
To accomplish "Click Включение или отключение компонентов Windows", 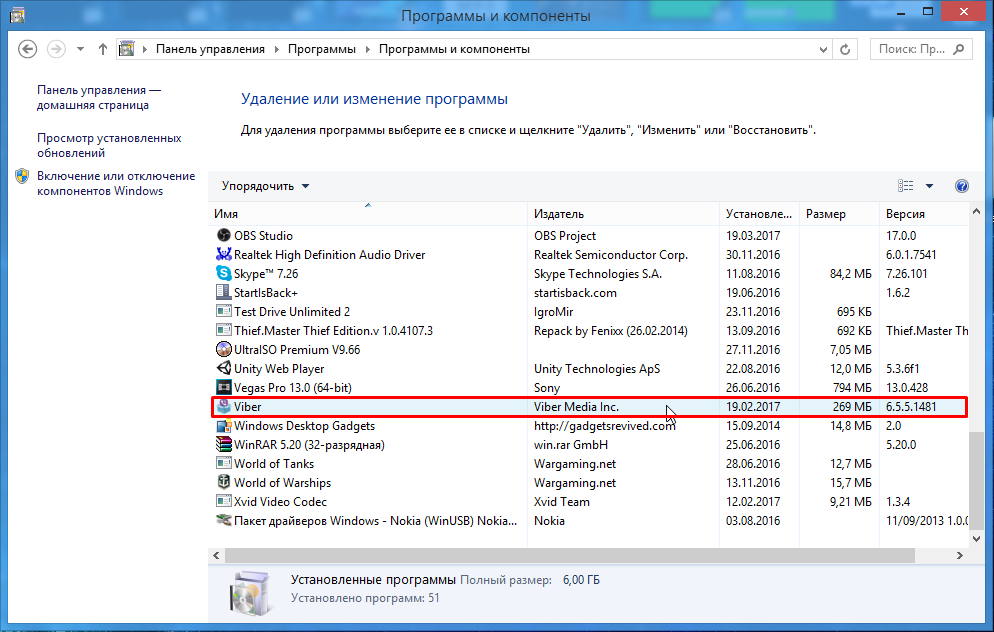I will (116, 183).
